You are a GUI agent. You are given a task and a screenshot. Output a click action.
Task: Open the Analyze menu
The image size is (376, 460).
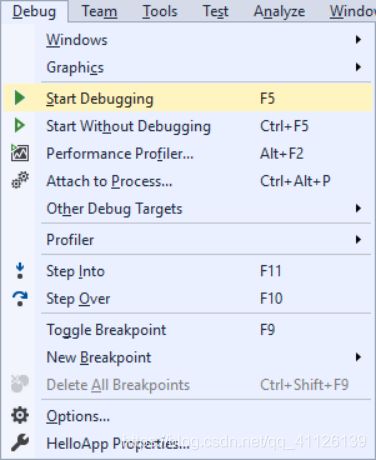point(279,11)
